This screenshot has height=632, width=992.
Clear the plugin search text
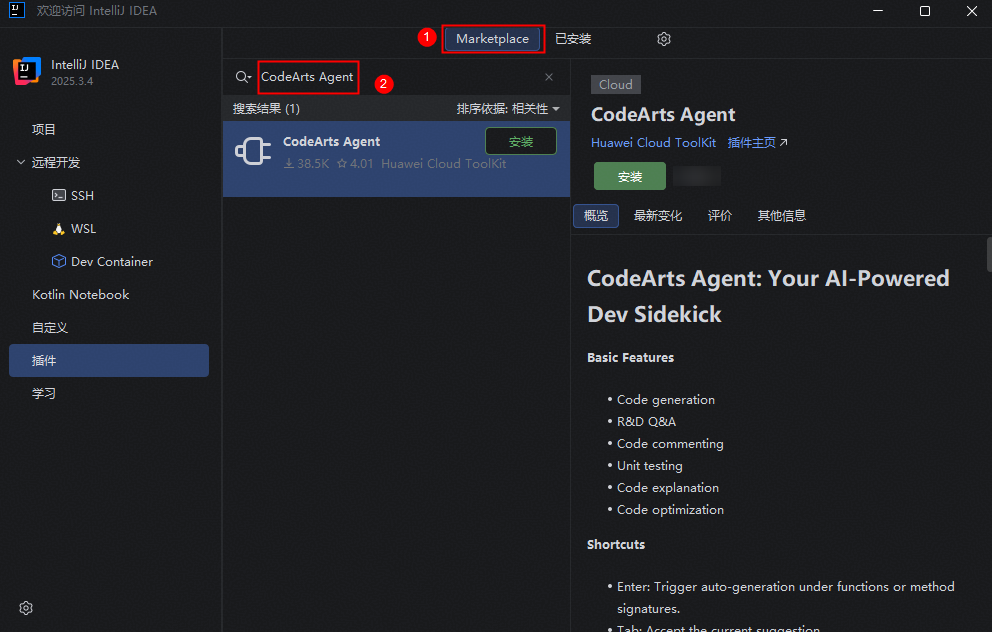[x=549, y=77]
